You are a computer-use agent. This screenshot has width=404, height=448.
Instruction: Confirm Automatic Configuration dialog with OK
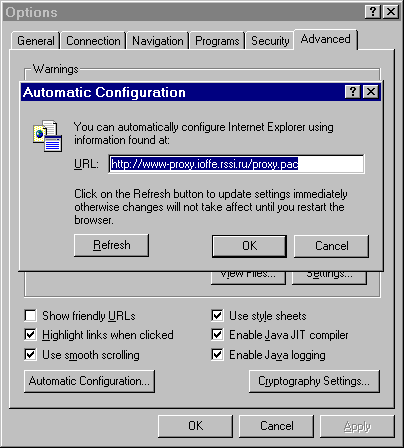click(x=249, y=246)
